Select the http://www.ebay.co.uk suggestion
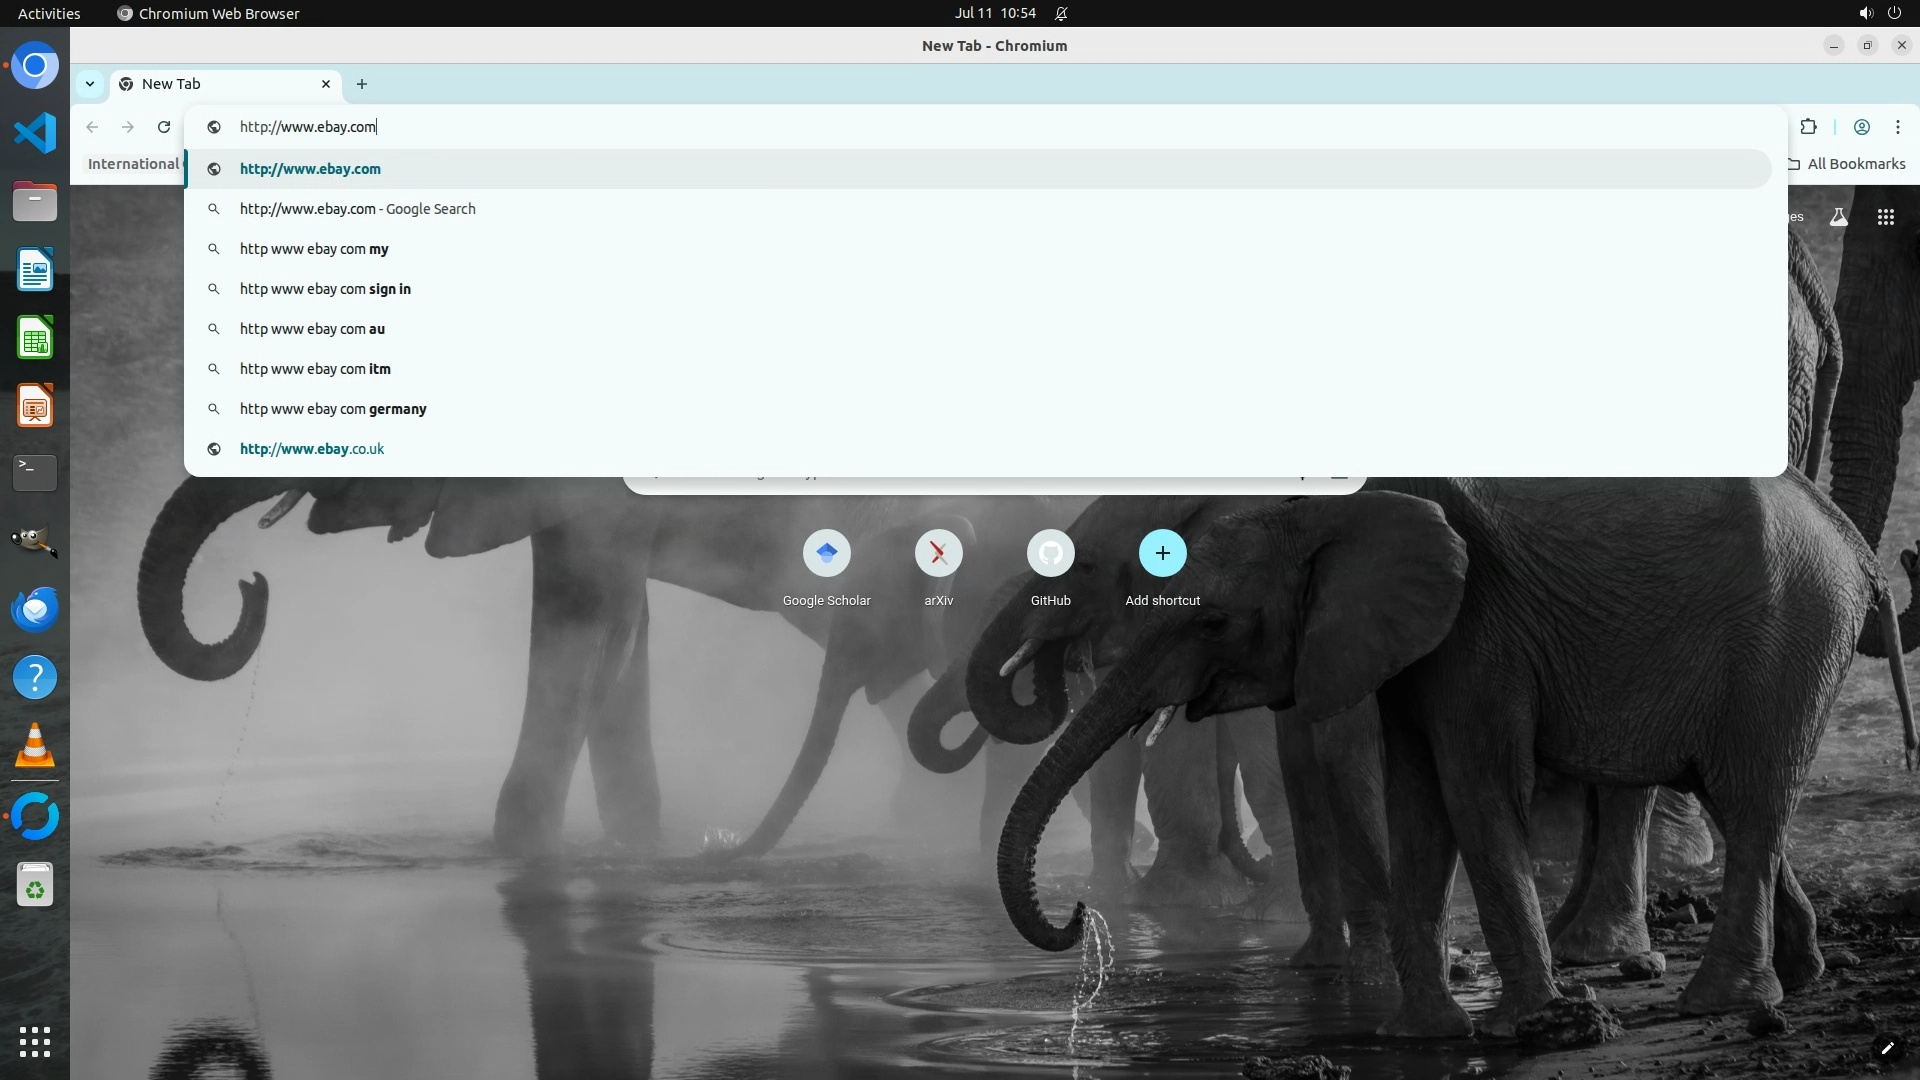This screenshot has width=1920, height=1080. [x=312, y=449]
